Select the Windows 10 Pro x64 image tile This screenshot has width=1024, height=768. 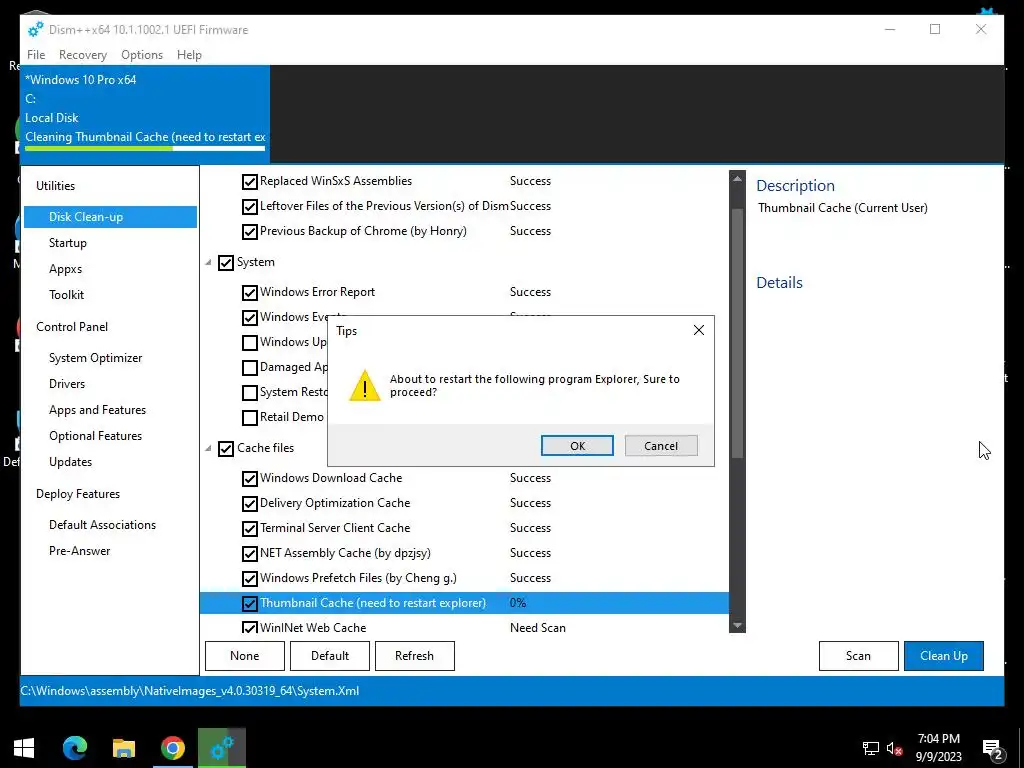pos(145,114)
